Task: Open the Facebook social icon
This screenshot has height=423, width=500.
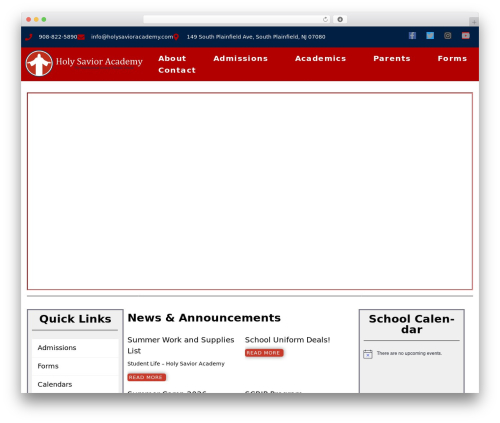Action: tap(412, 36)
